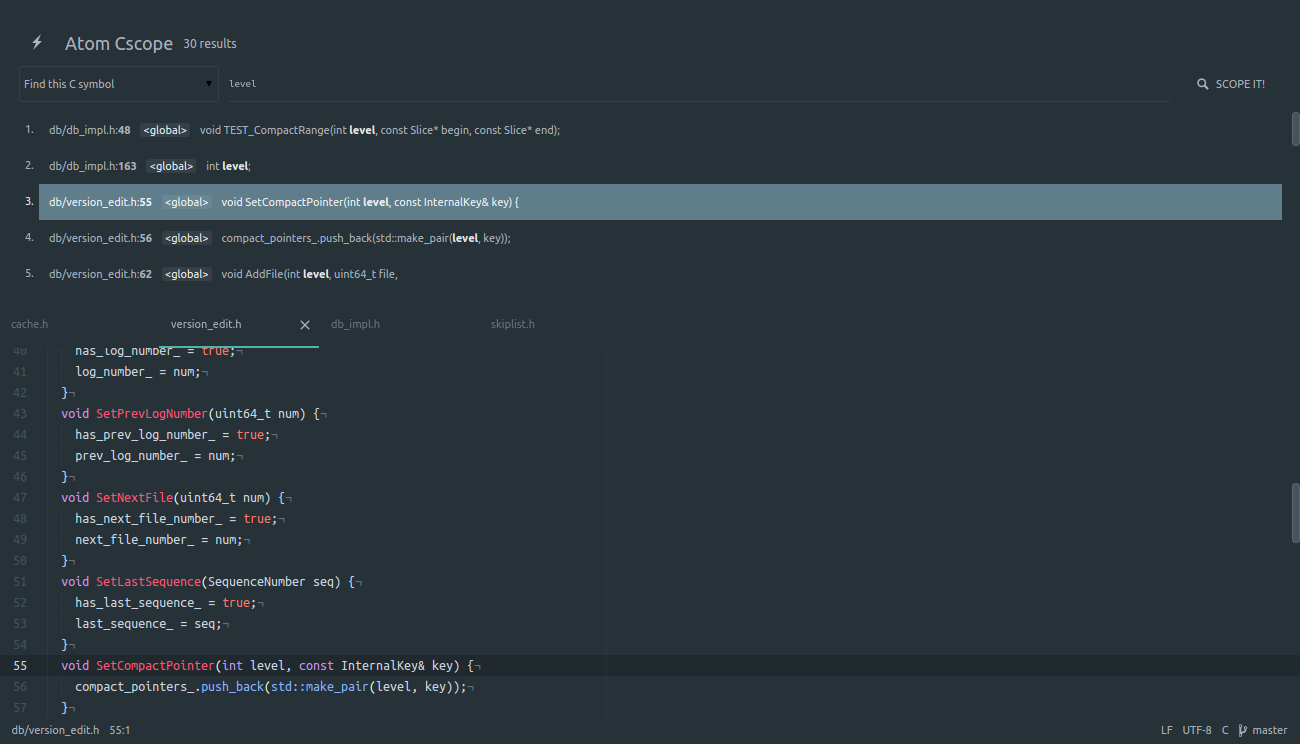Open result 1 db/db_impl.h:48 TEST_CompactRange
This screenshot has width=1300, height=744.
click(x=660, y=130)
